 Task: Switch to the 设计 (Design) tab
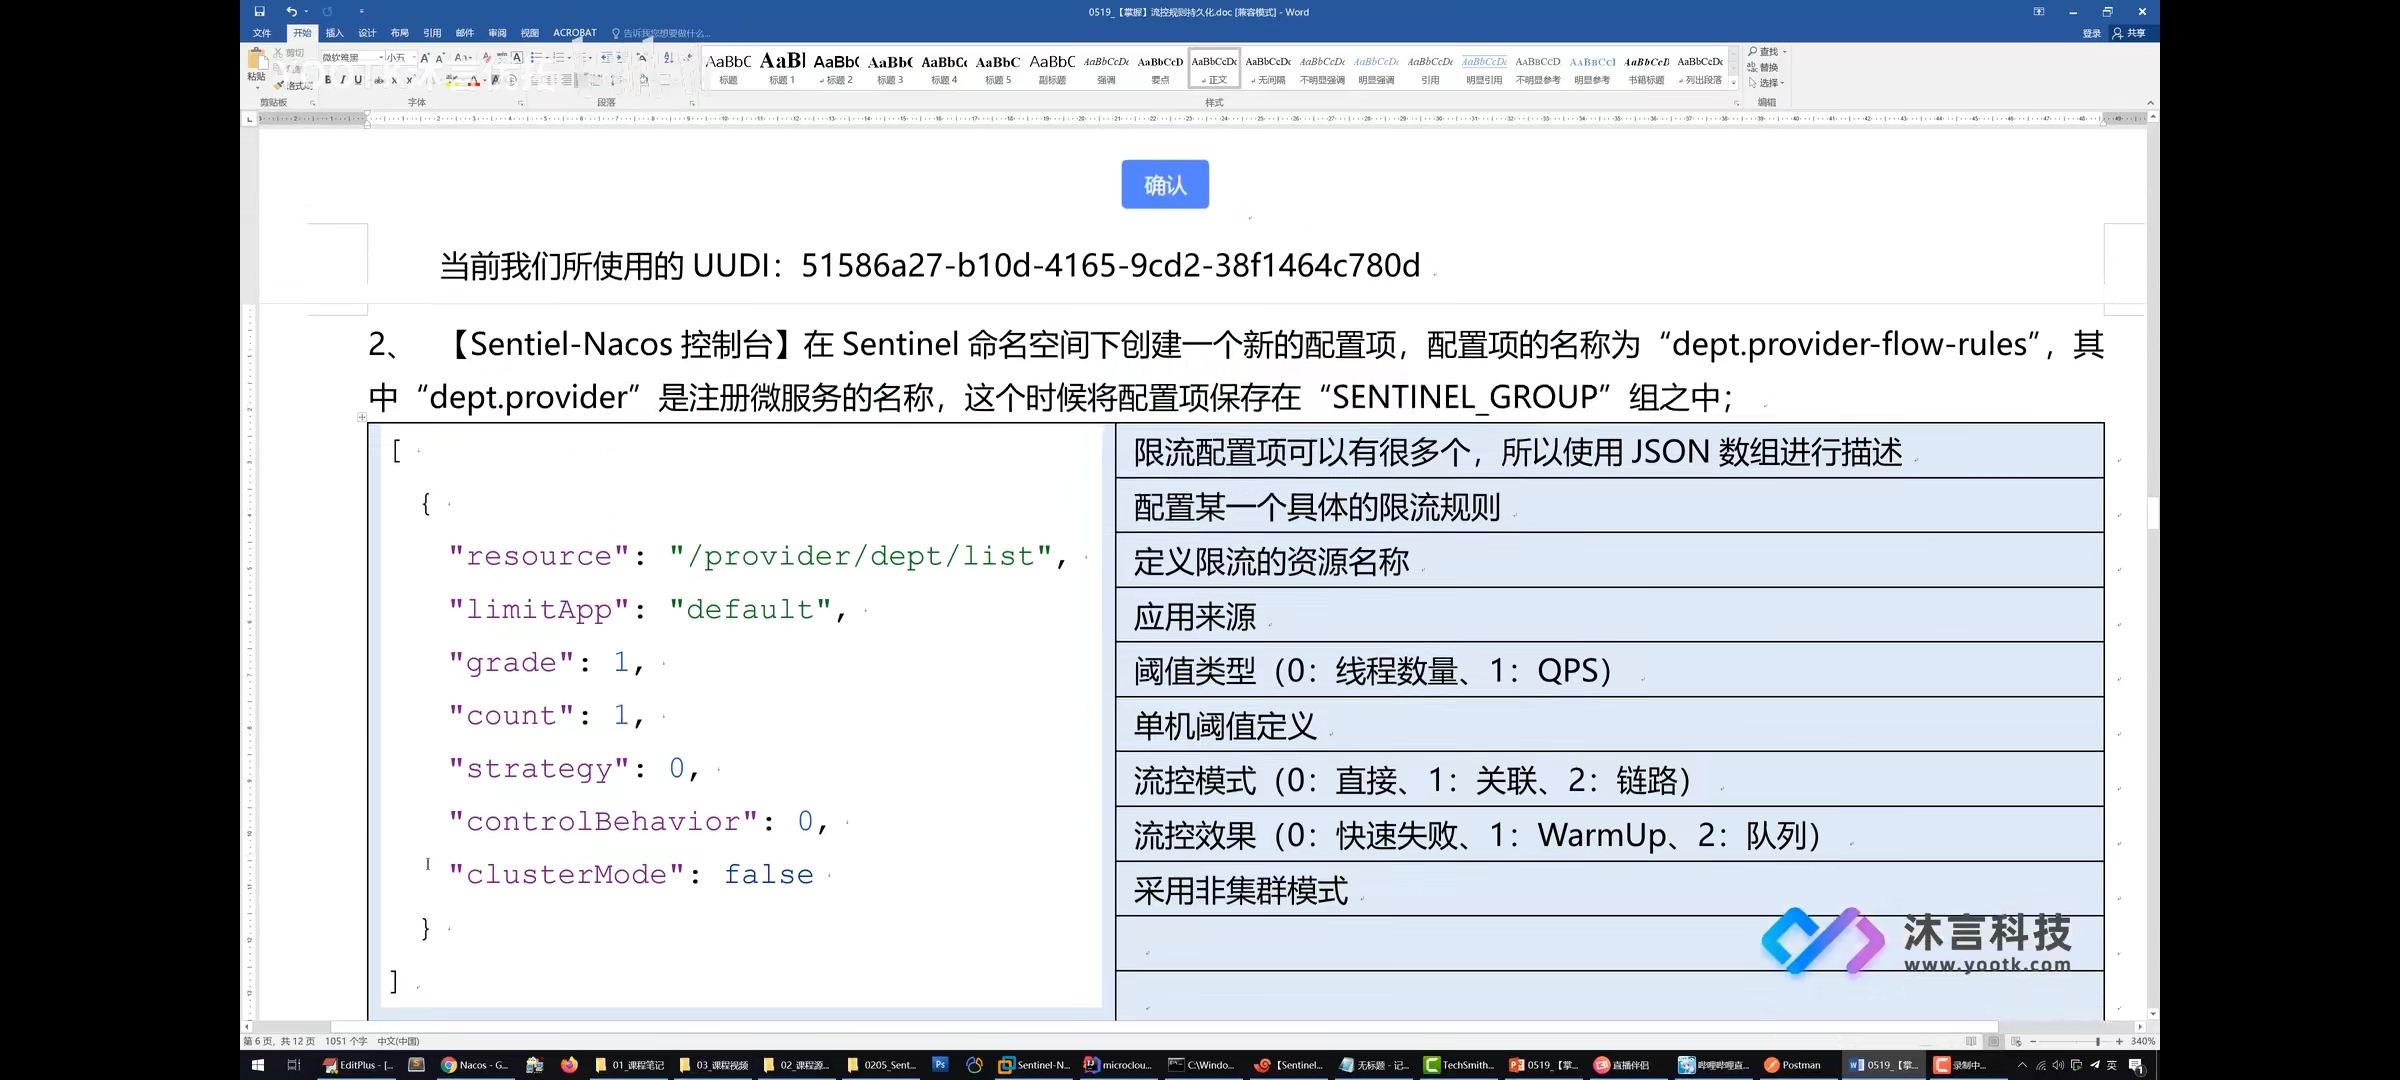pos(367,33)
